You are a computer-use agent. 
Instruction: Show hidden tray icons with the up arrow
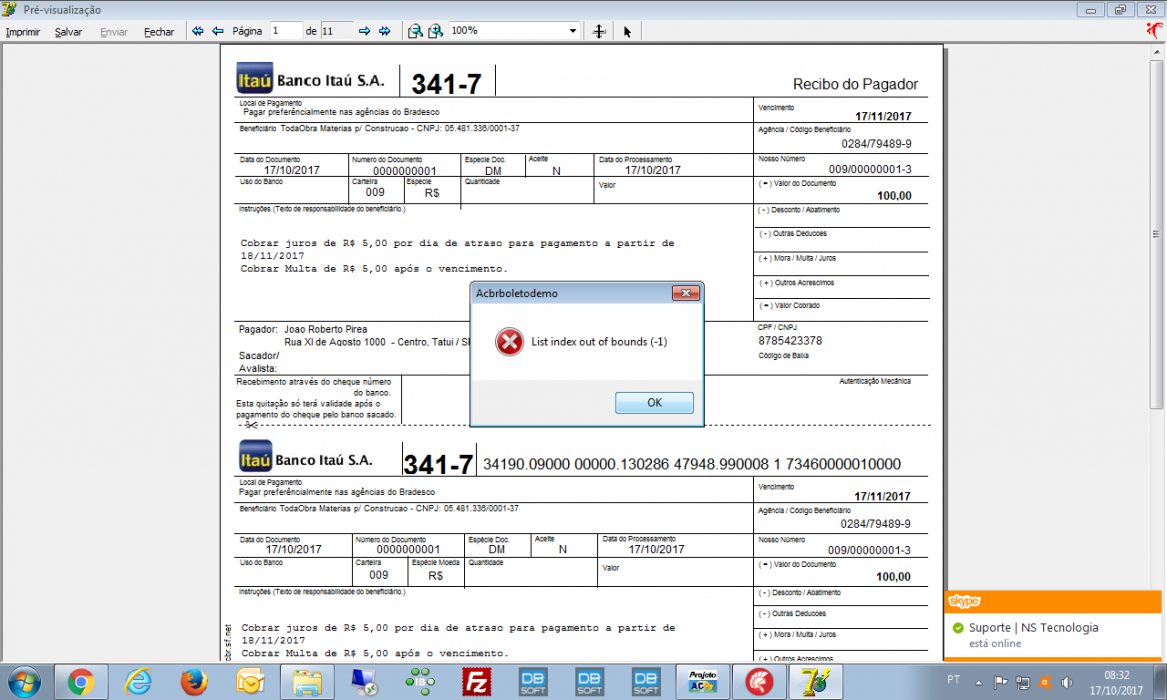tap(979, 682)
